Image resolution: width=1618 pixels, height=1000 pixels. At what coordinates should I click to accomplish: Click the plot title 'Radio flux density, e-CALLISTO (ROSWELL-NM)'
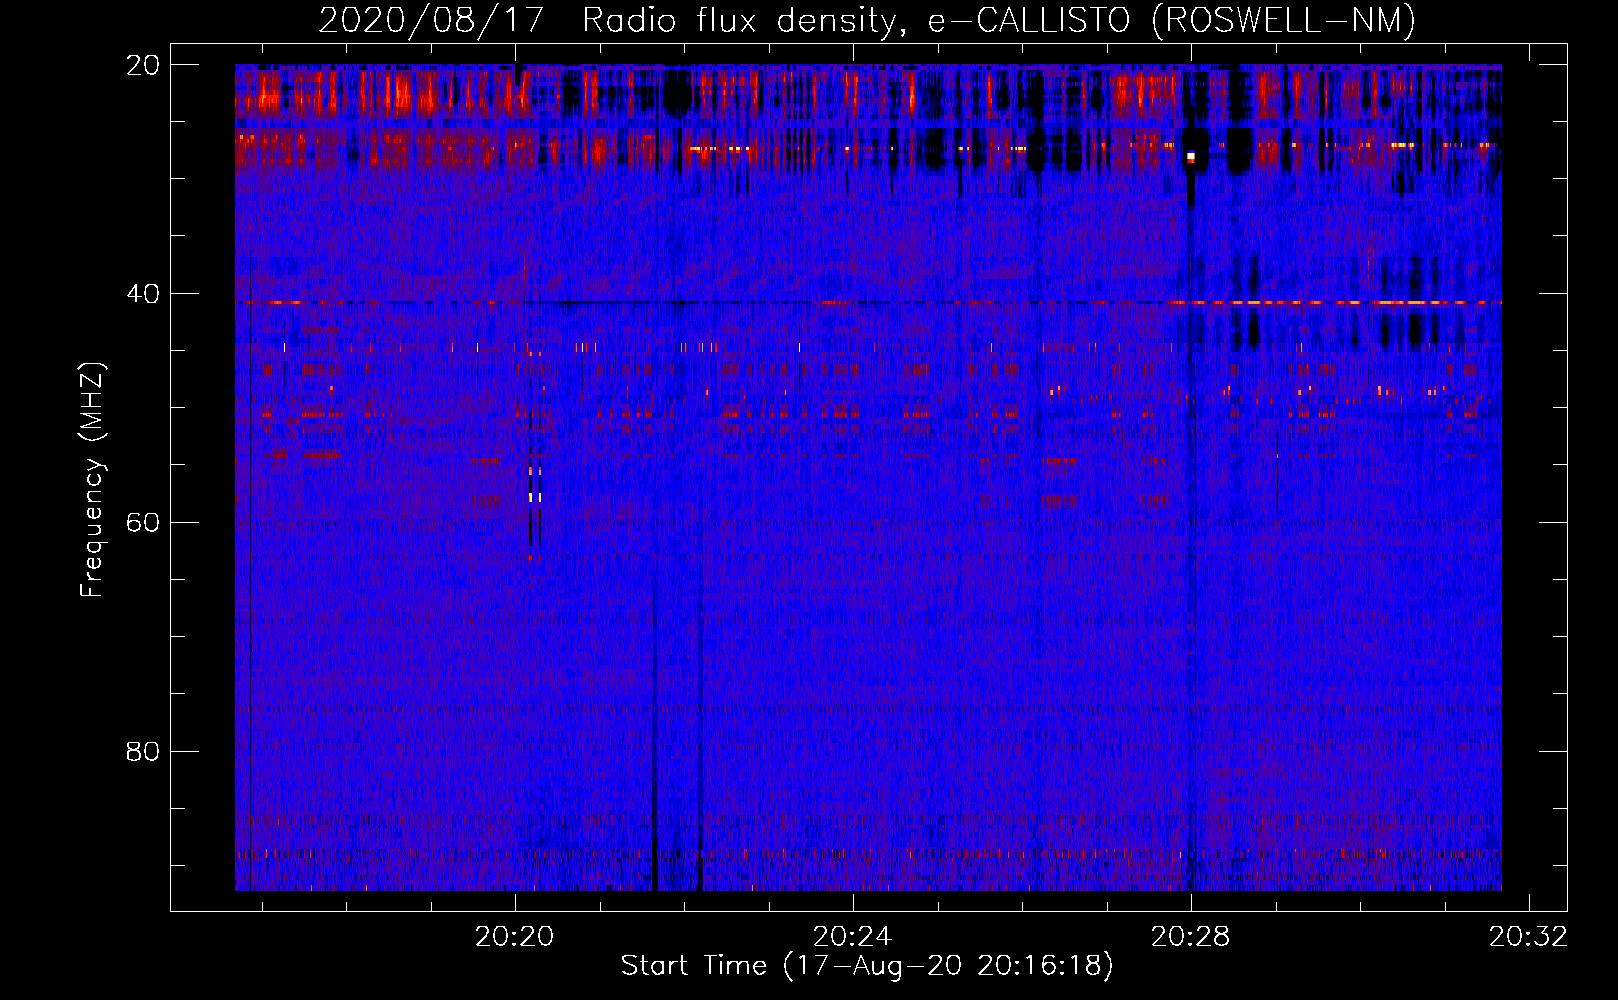point(999,20)
